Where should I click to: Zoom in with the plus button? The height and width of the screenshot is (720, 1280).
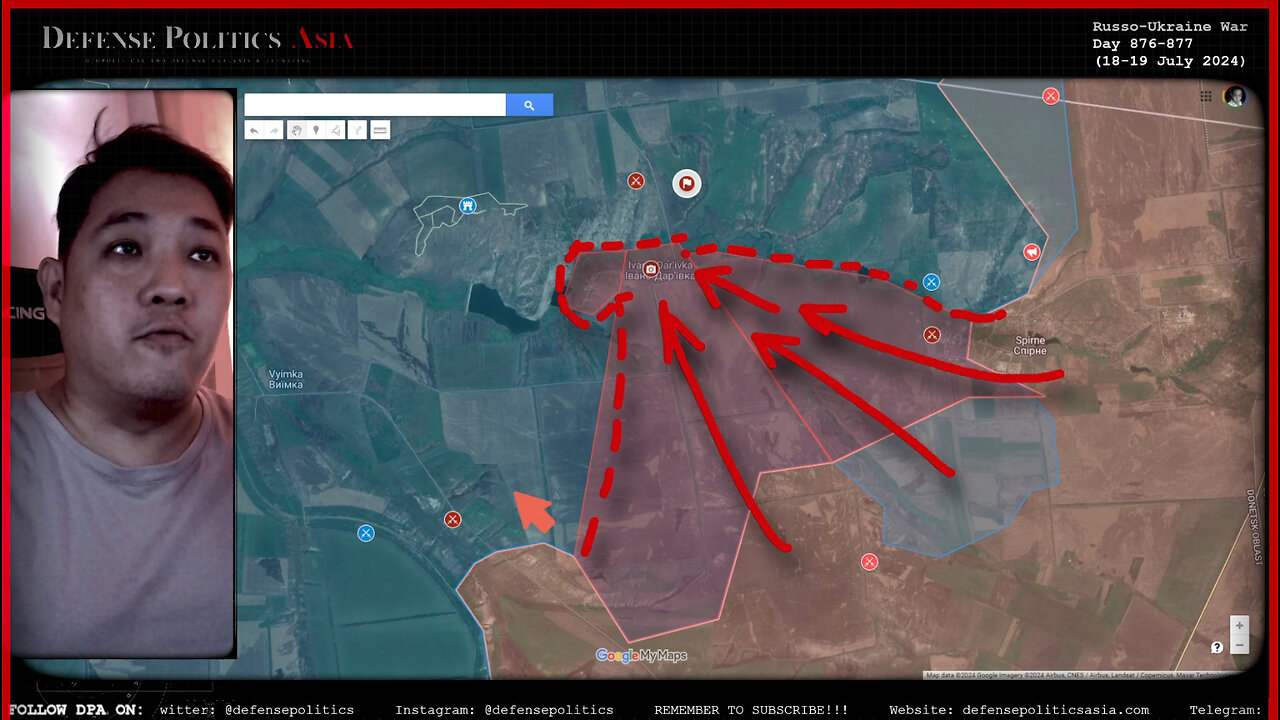tap(1240, 625)
